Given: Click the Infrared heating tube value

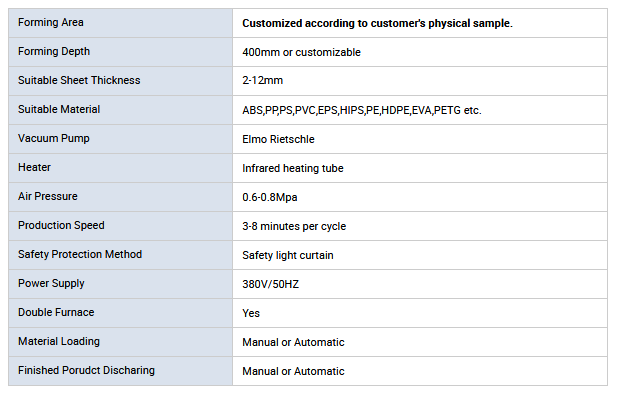Looking at the screenshot, I should click(x=293, y=168).
